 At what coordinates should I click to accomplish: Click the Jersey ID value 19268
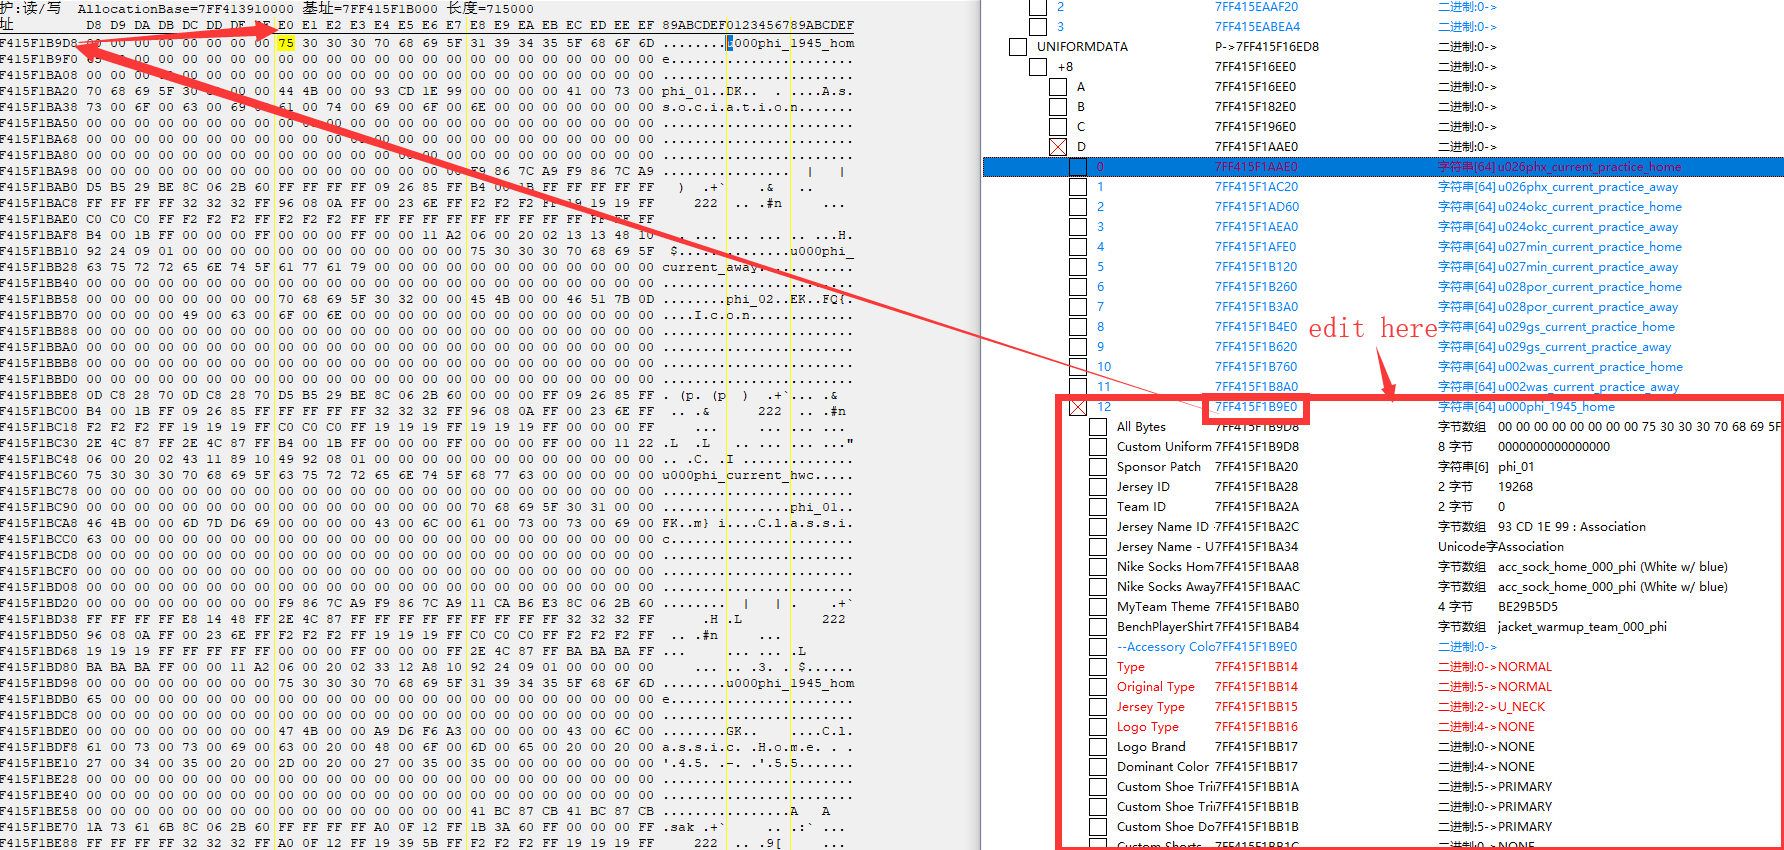1515,487
